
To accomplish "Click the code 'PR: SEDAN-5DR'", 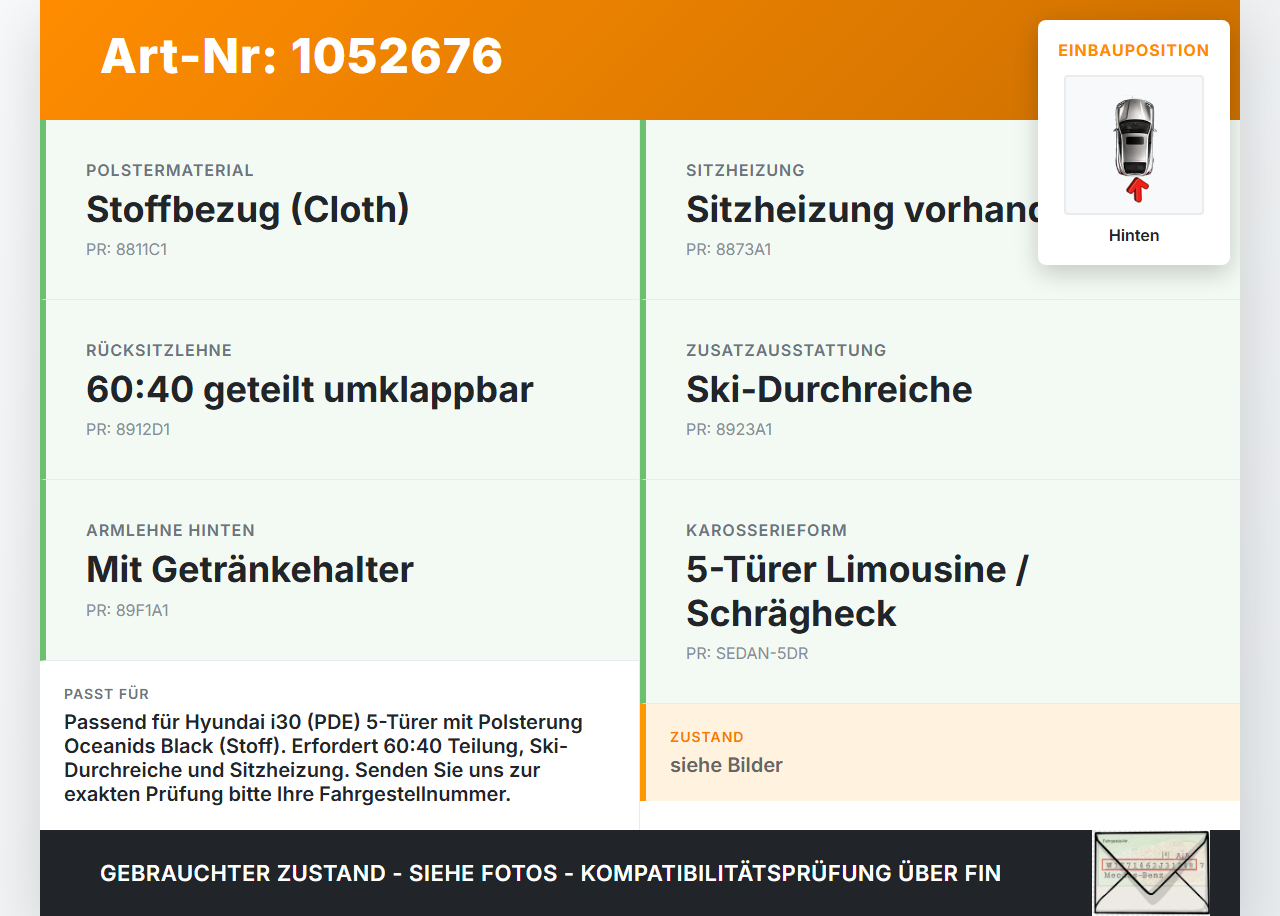I will [x=747, y=653].
